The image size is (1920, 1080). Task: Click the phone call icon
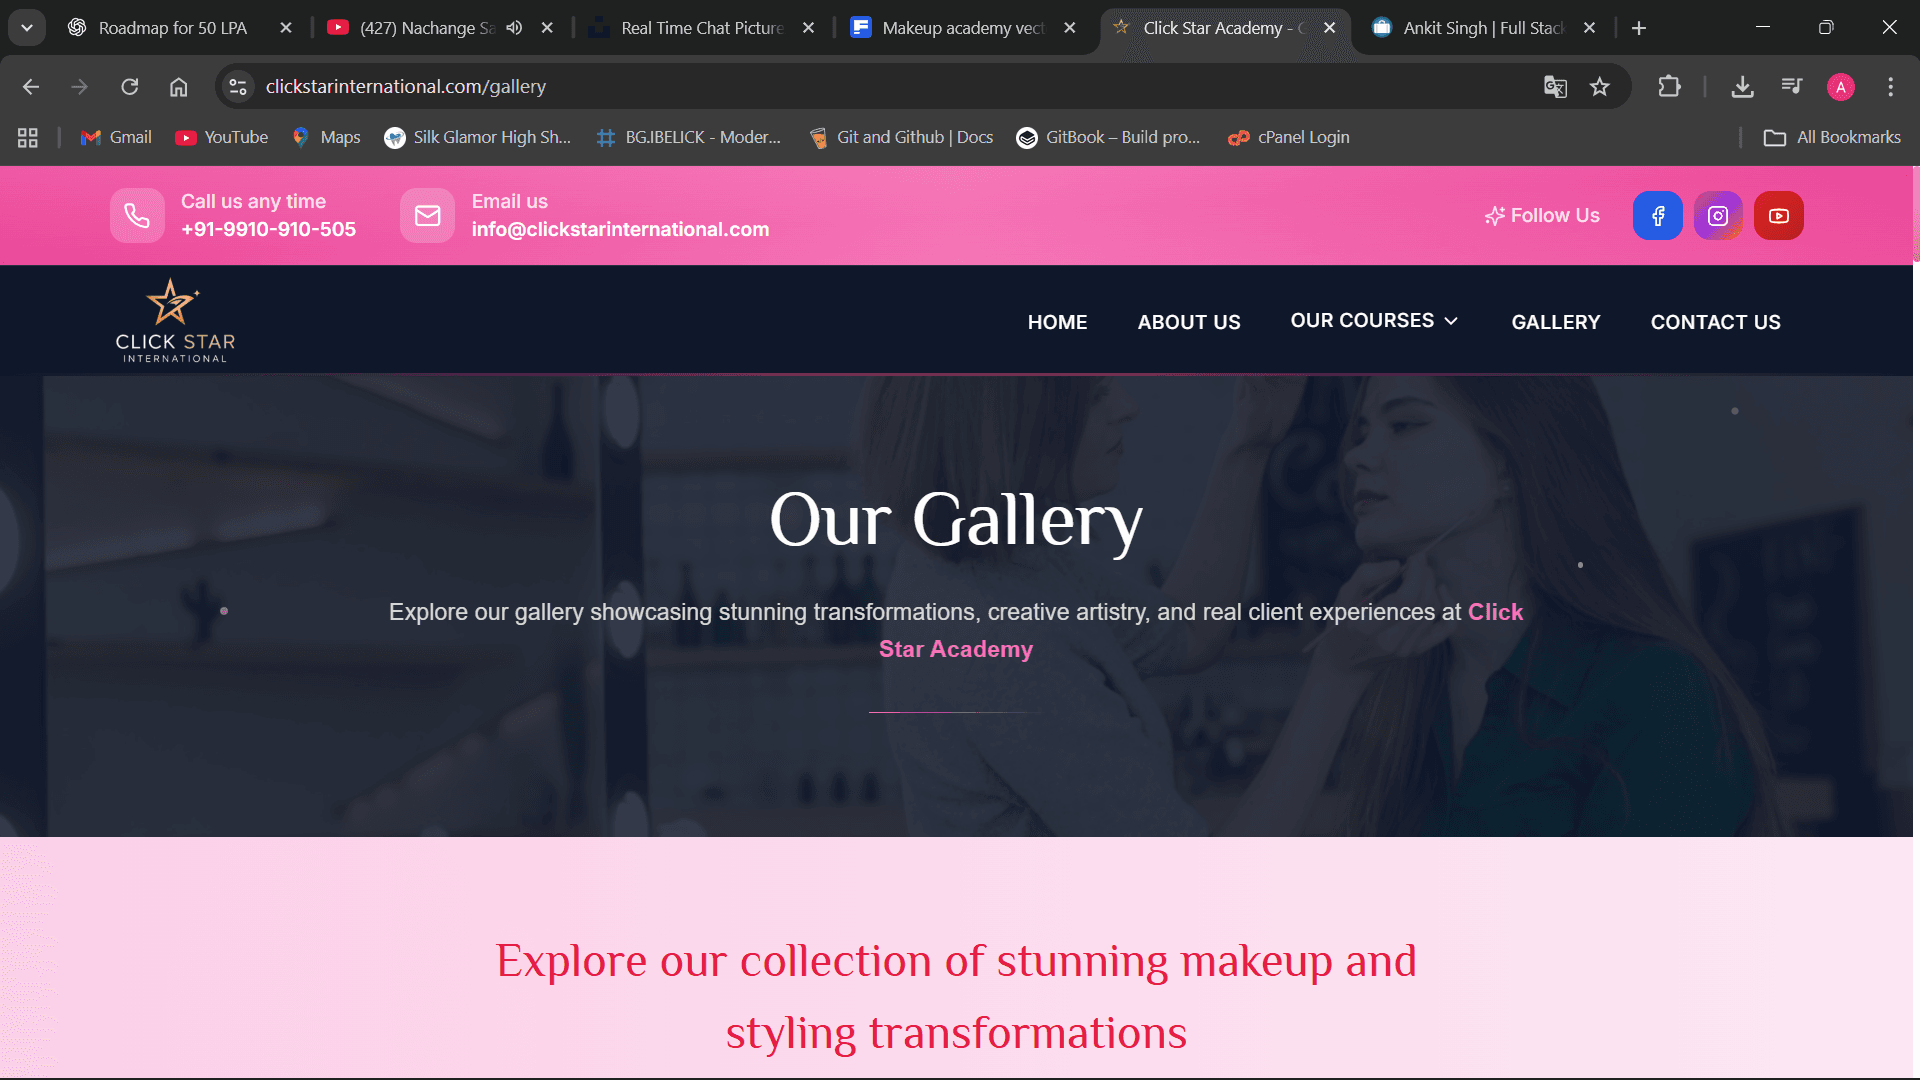[137, 215]
